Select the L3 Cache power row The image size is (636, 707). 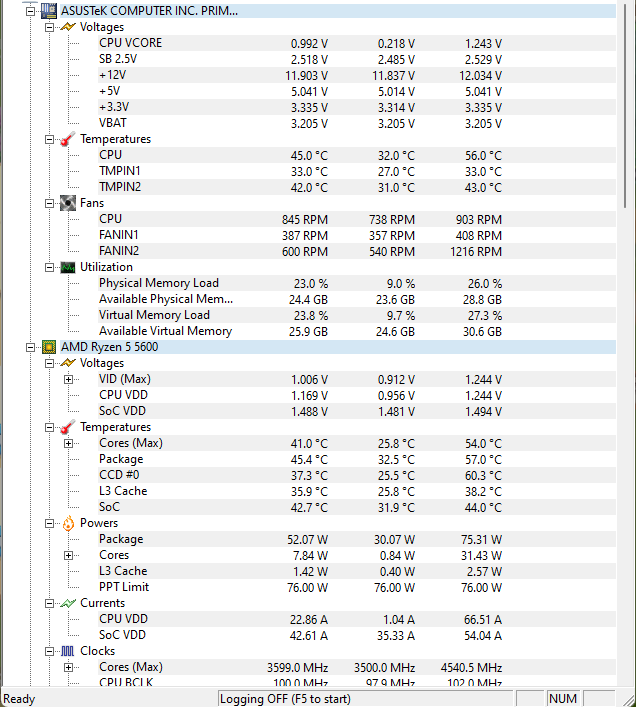point(356,571)
